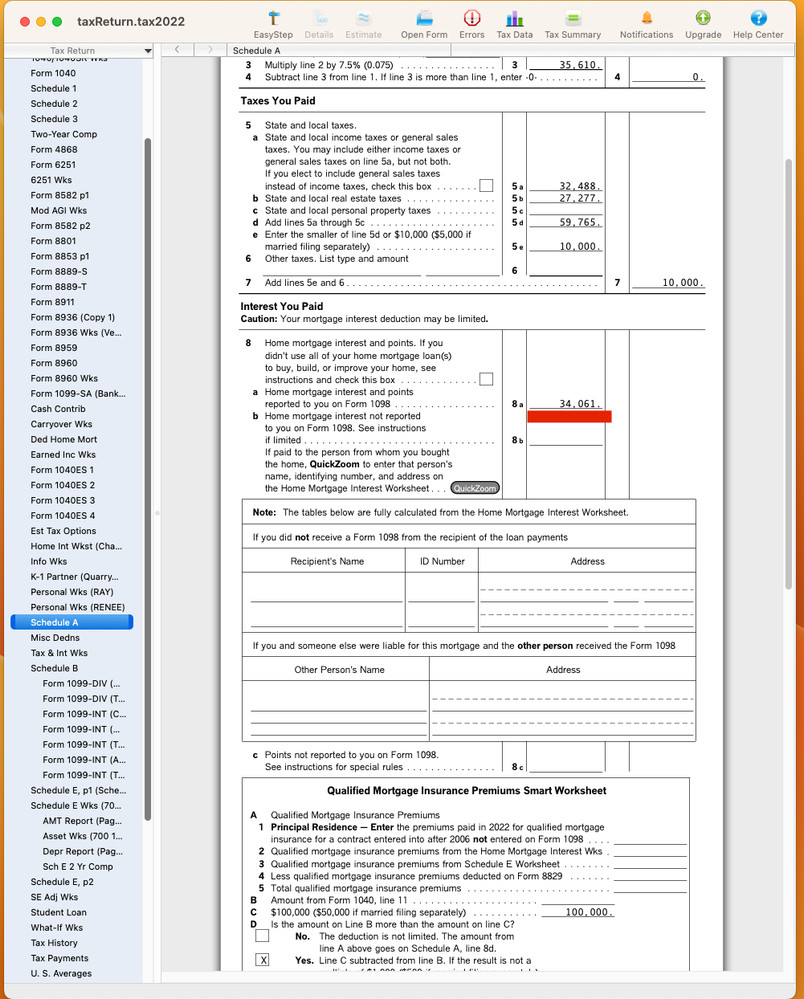Click the Estimate toolbar icon
Screen dimensions: 804x999
point(363,18)
